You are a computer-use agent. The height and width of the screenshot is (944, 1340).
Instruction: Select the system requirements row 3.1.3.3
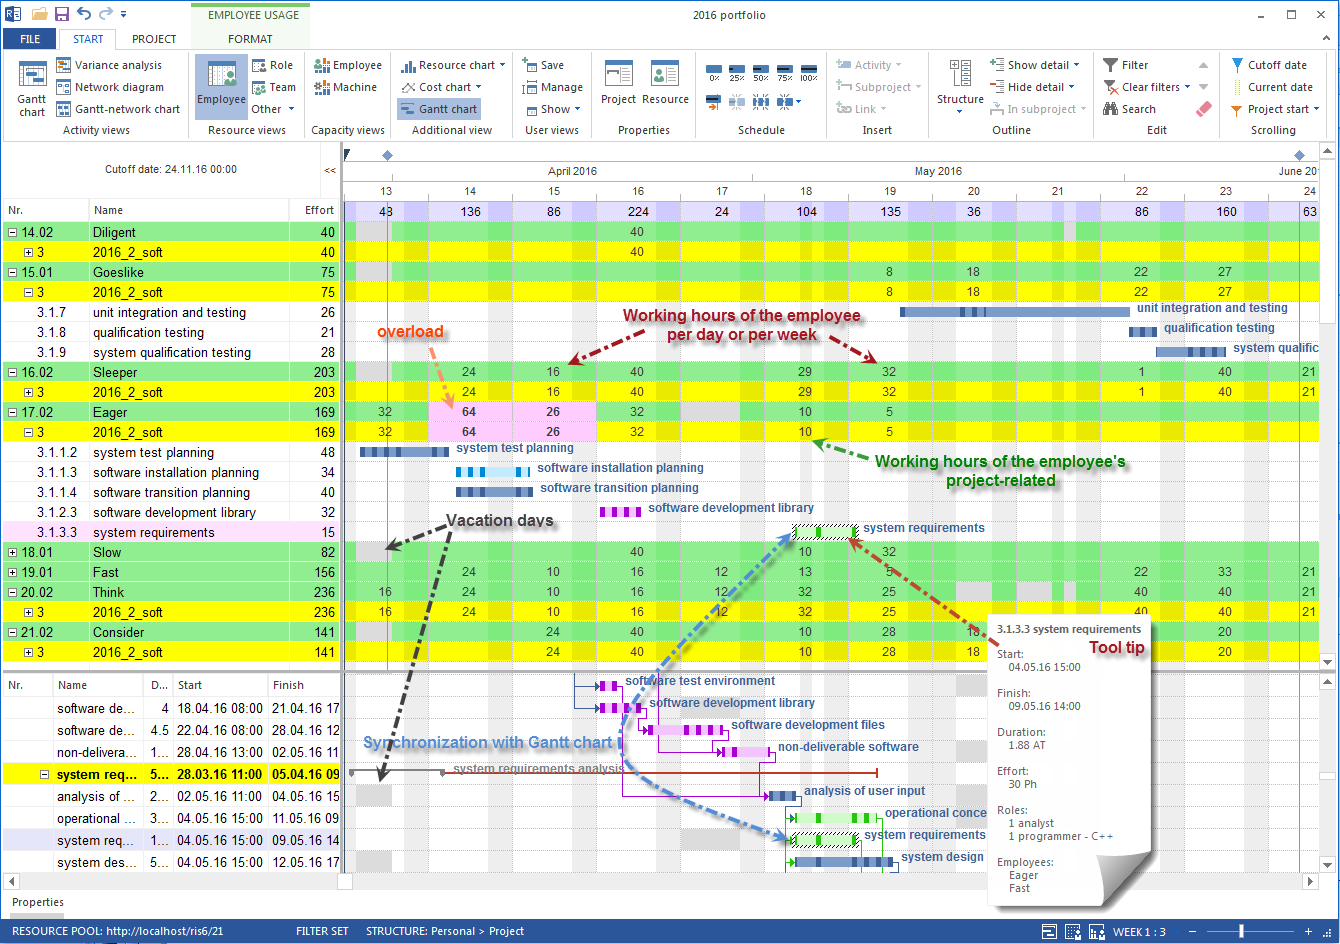[x=171, y=532]
